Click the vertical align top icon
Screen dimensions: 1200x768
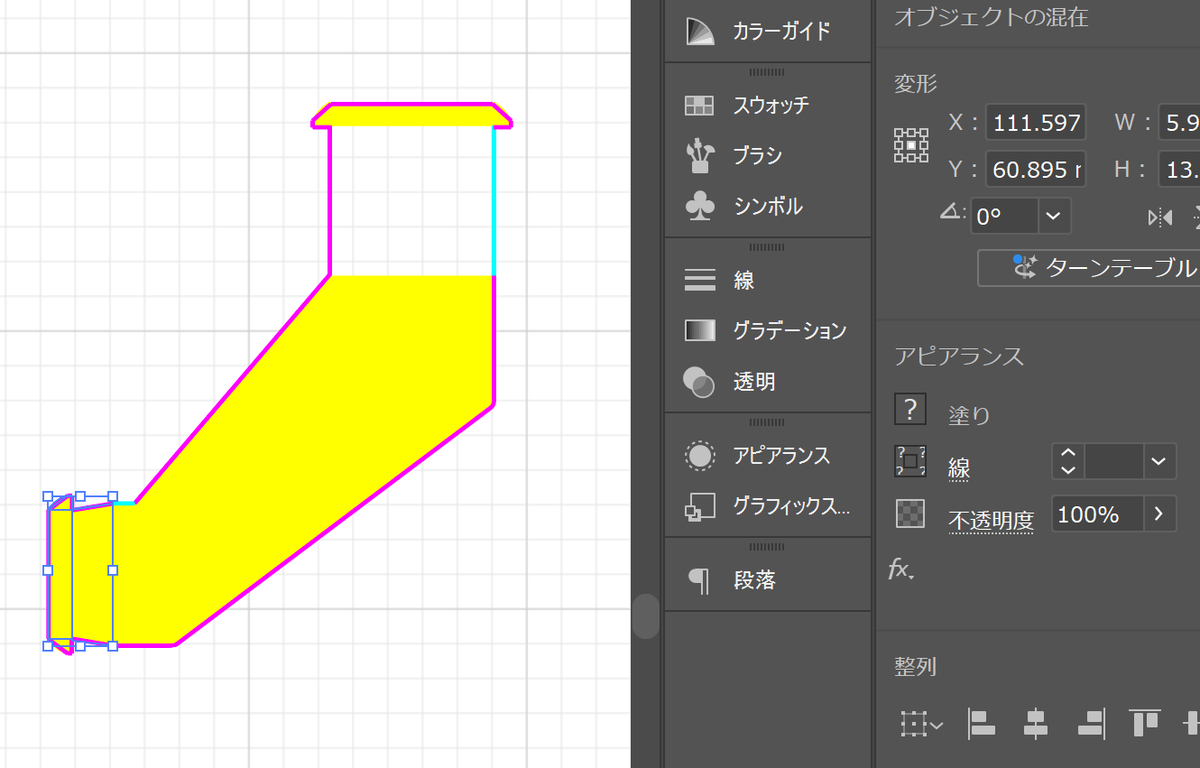(x=1144, y=722)
